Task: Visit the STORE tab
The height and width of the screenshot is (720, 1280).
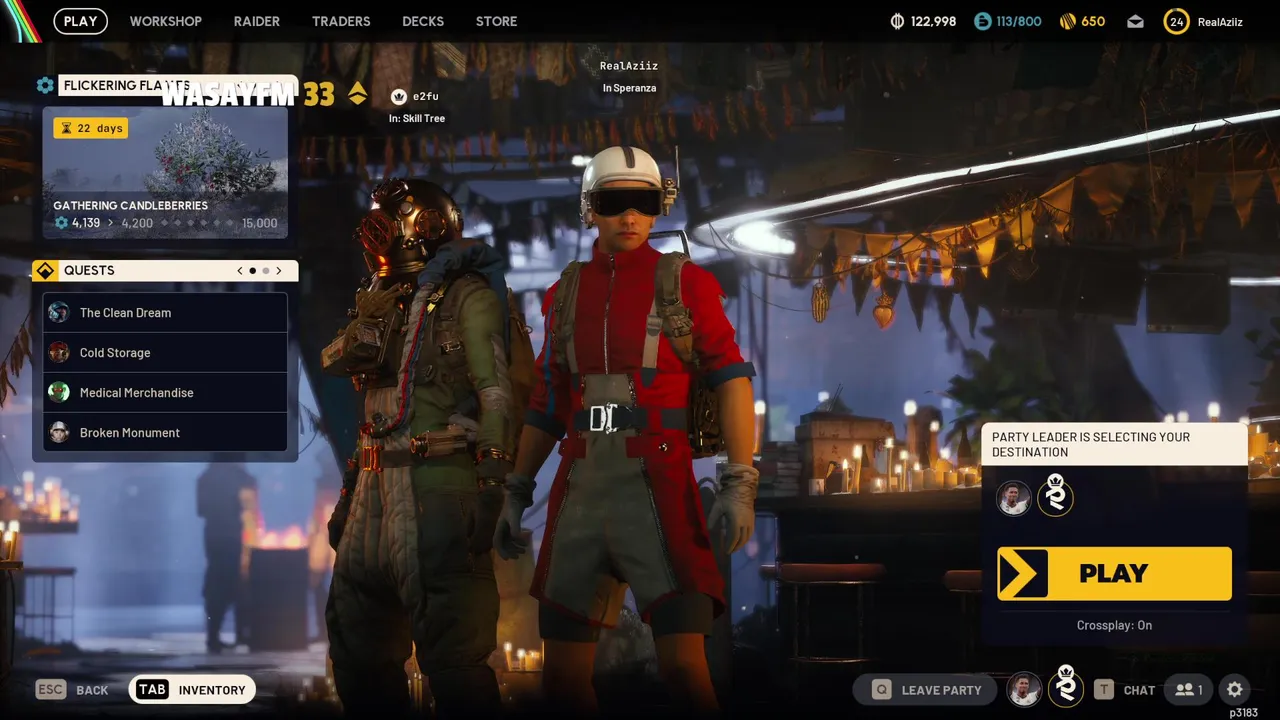Action: [497, 21]
